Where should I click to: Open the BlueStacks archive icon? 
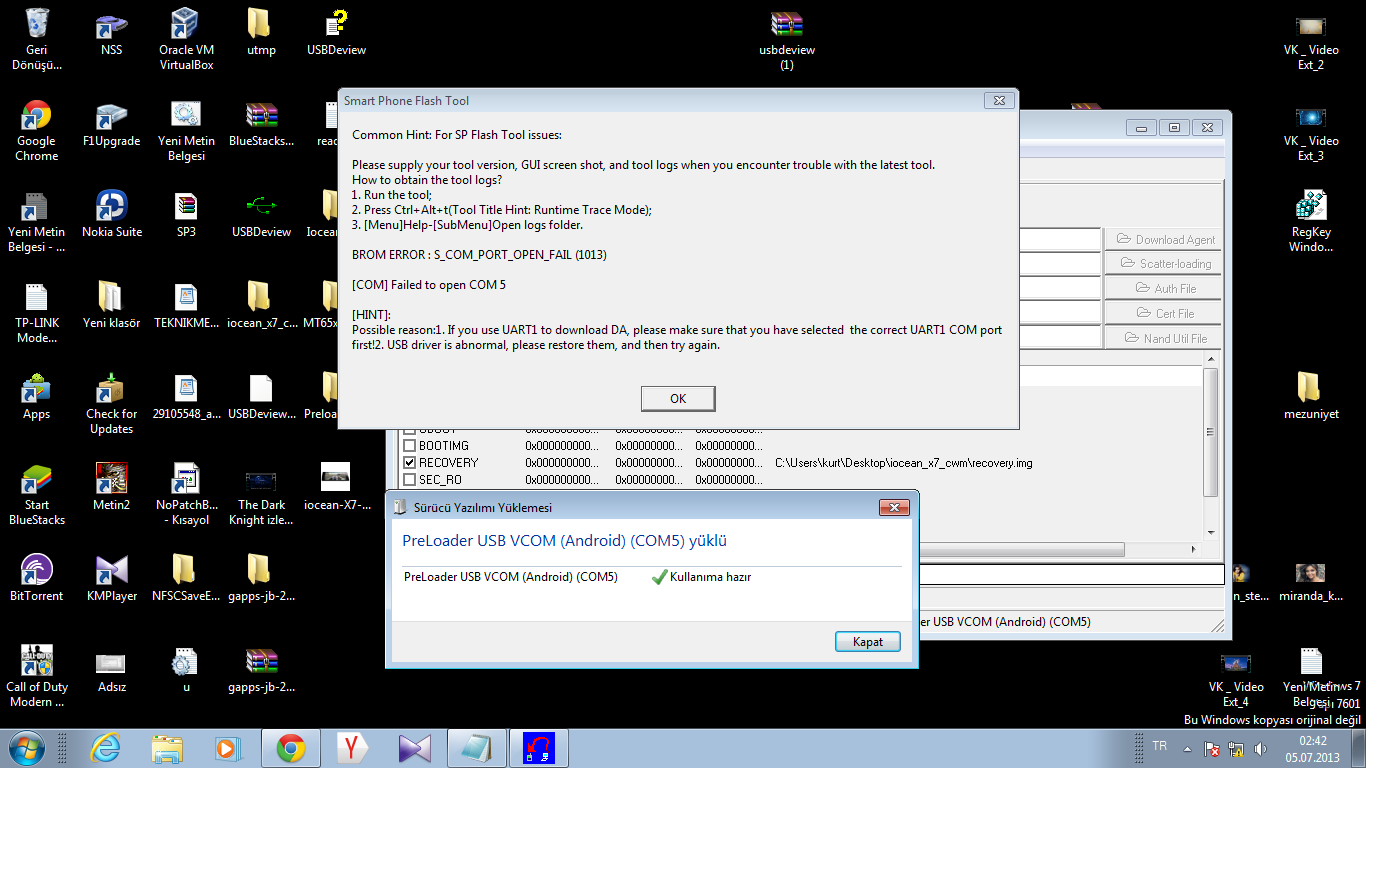point(261,124)
